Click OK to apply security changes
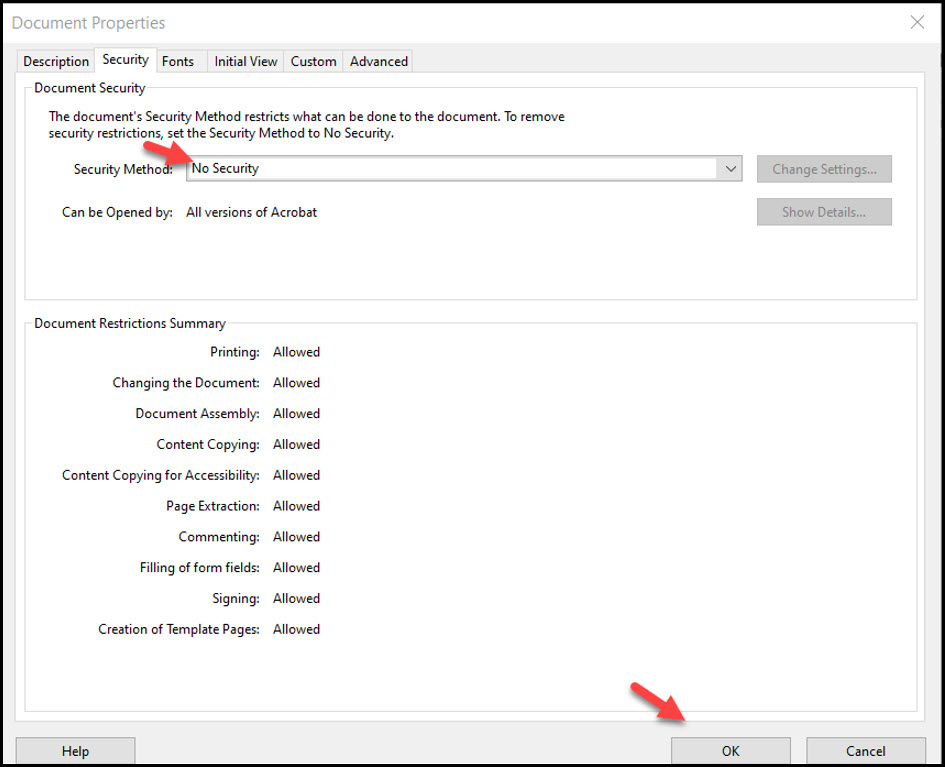The height and width of the screenshot is (767, 945). click(x=729, y=750)
